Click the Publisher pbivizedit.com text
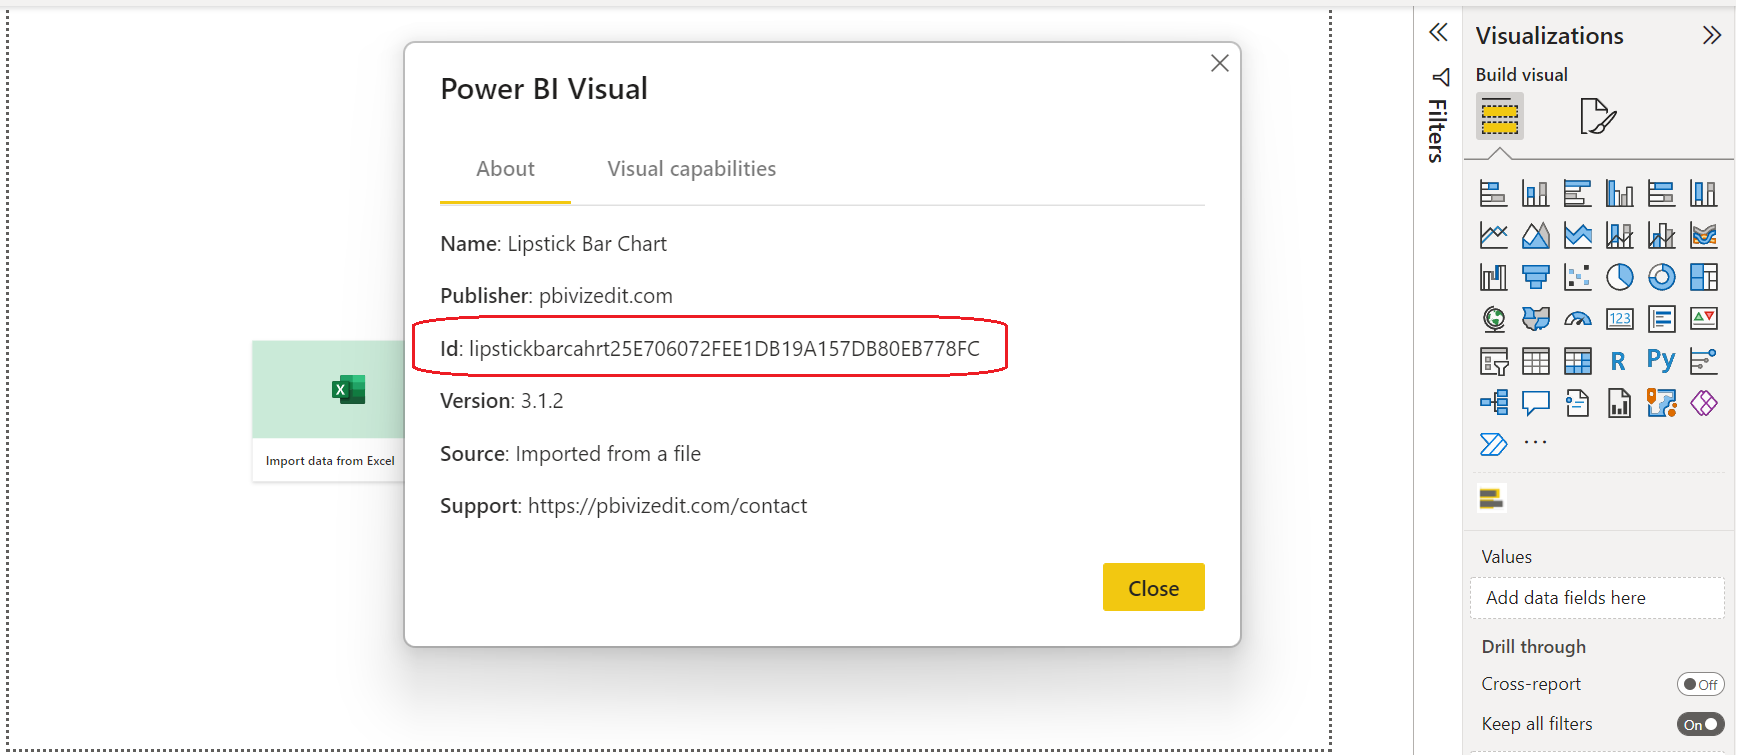Viewport: 1738px width, 755px height. (x=556, y=296)
